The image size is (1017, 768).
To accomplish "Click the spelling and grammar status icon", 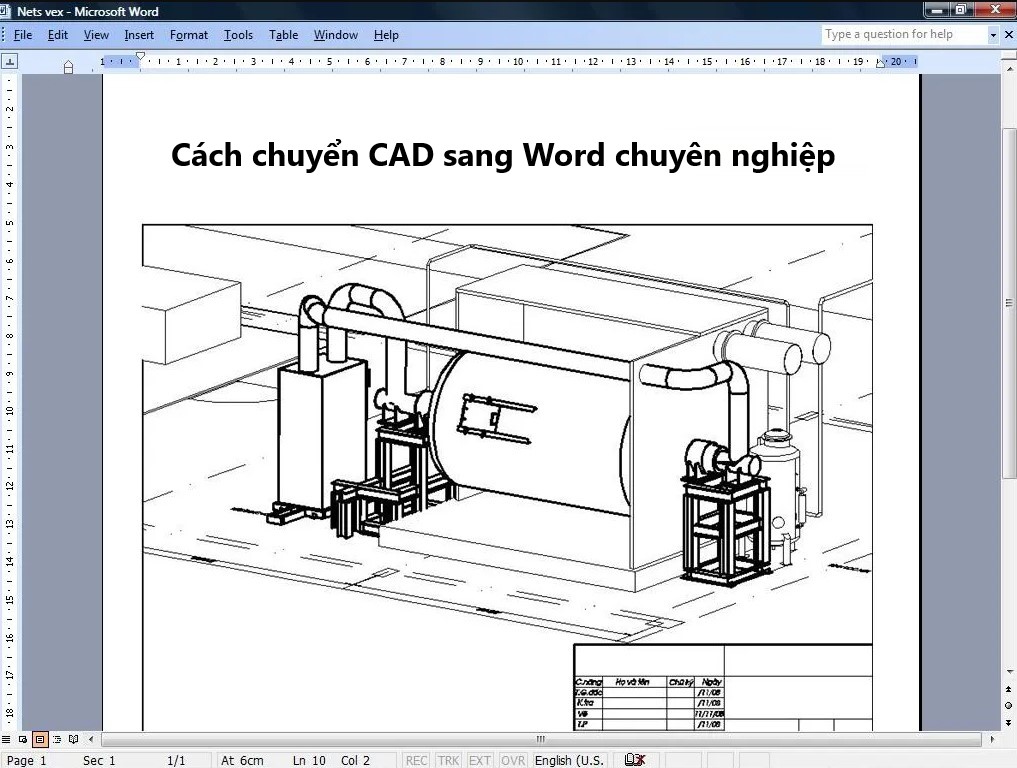I will click(634, 760).
